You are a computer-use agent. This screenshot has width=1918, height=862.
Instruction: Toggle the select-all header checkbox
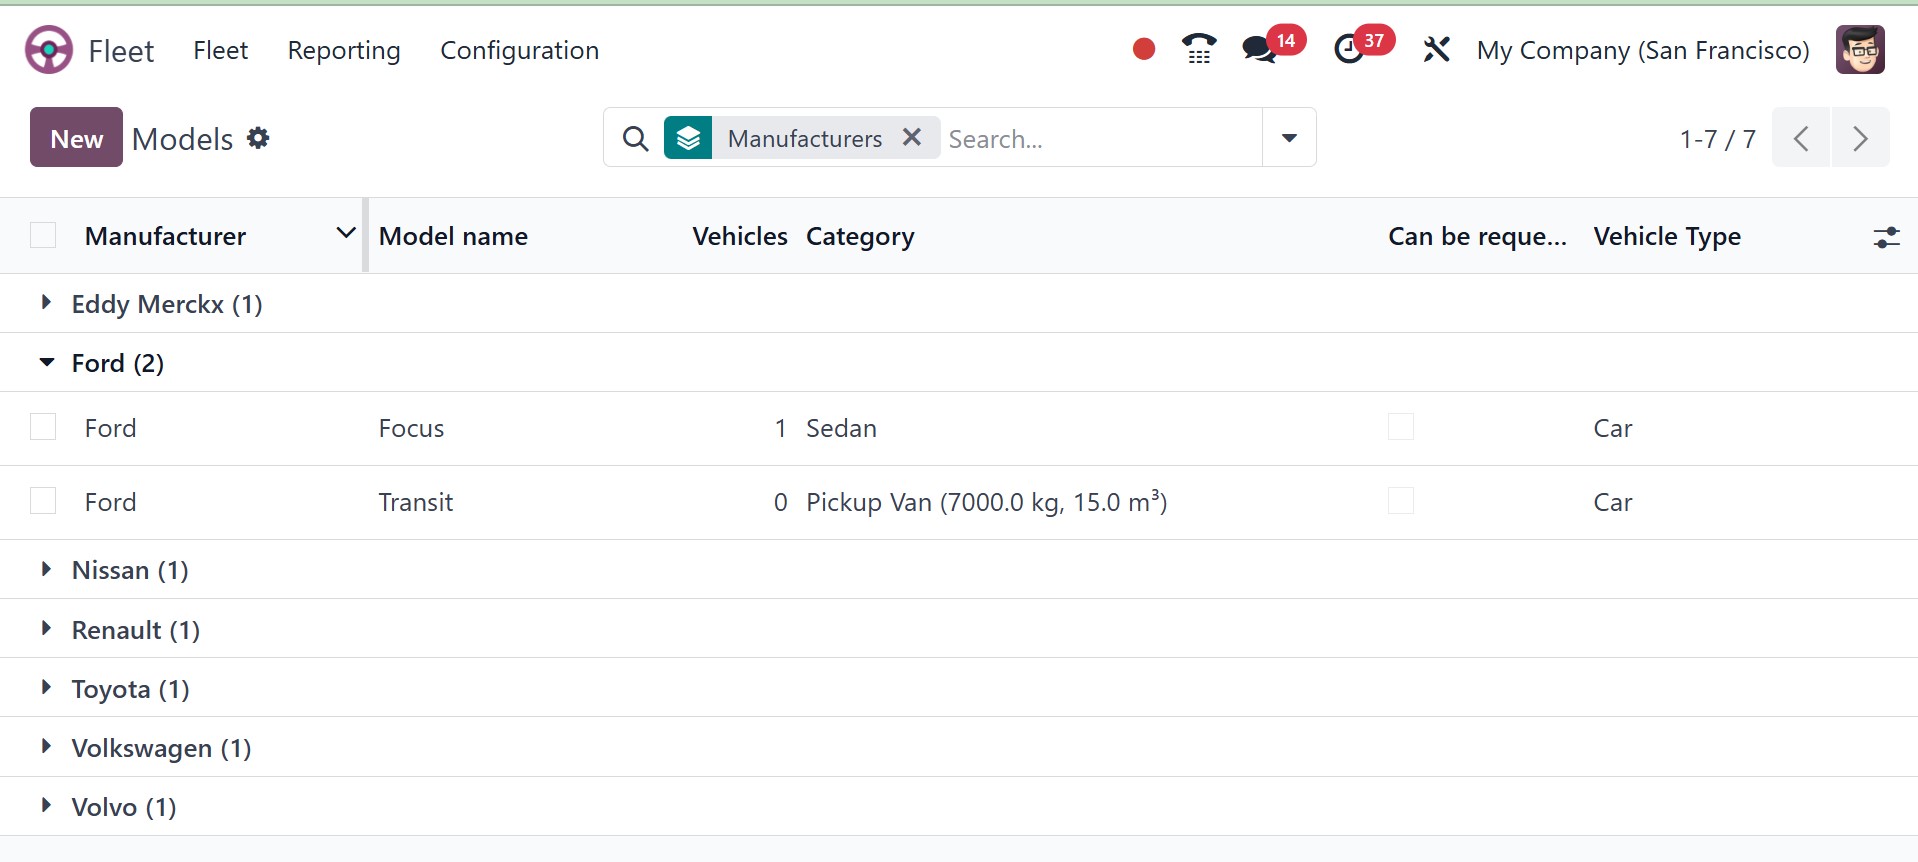click(43, 235)
